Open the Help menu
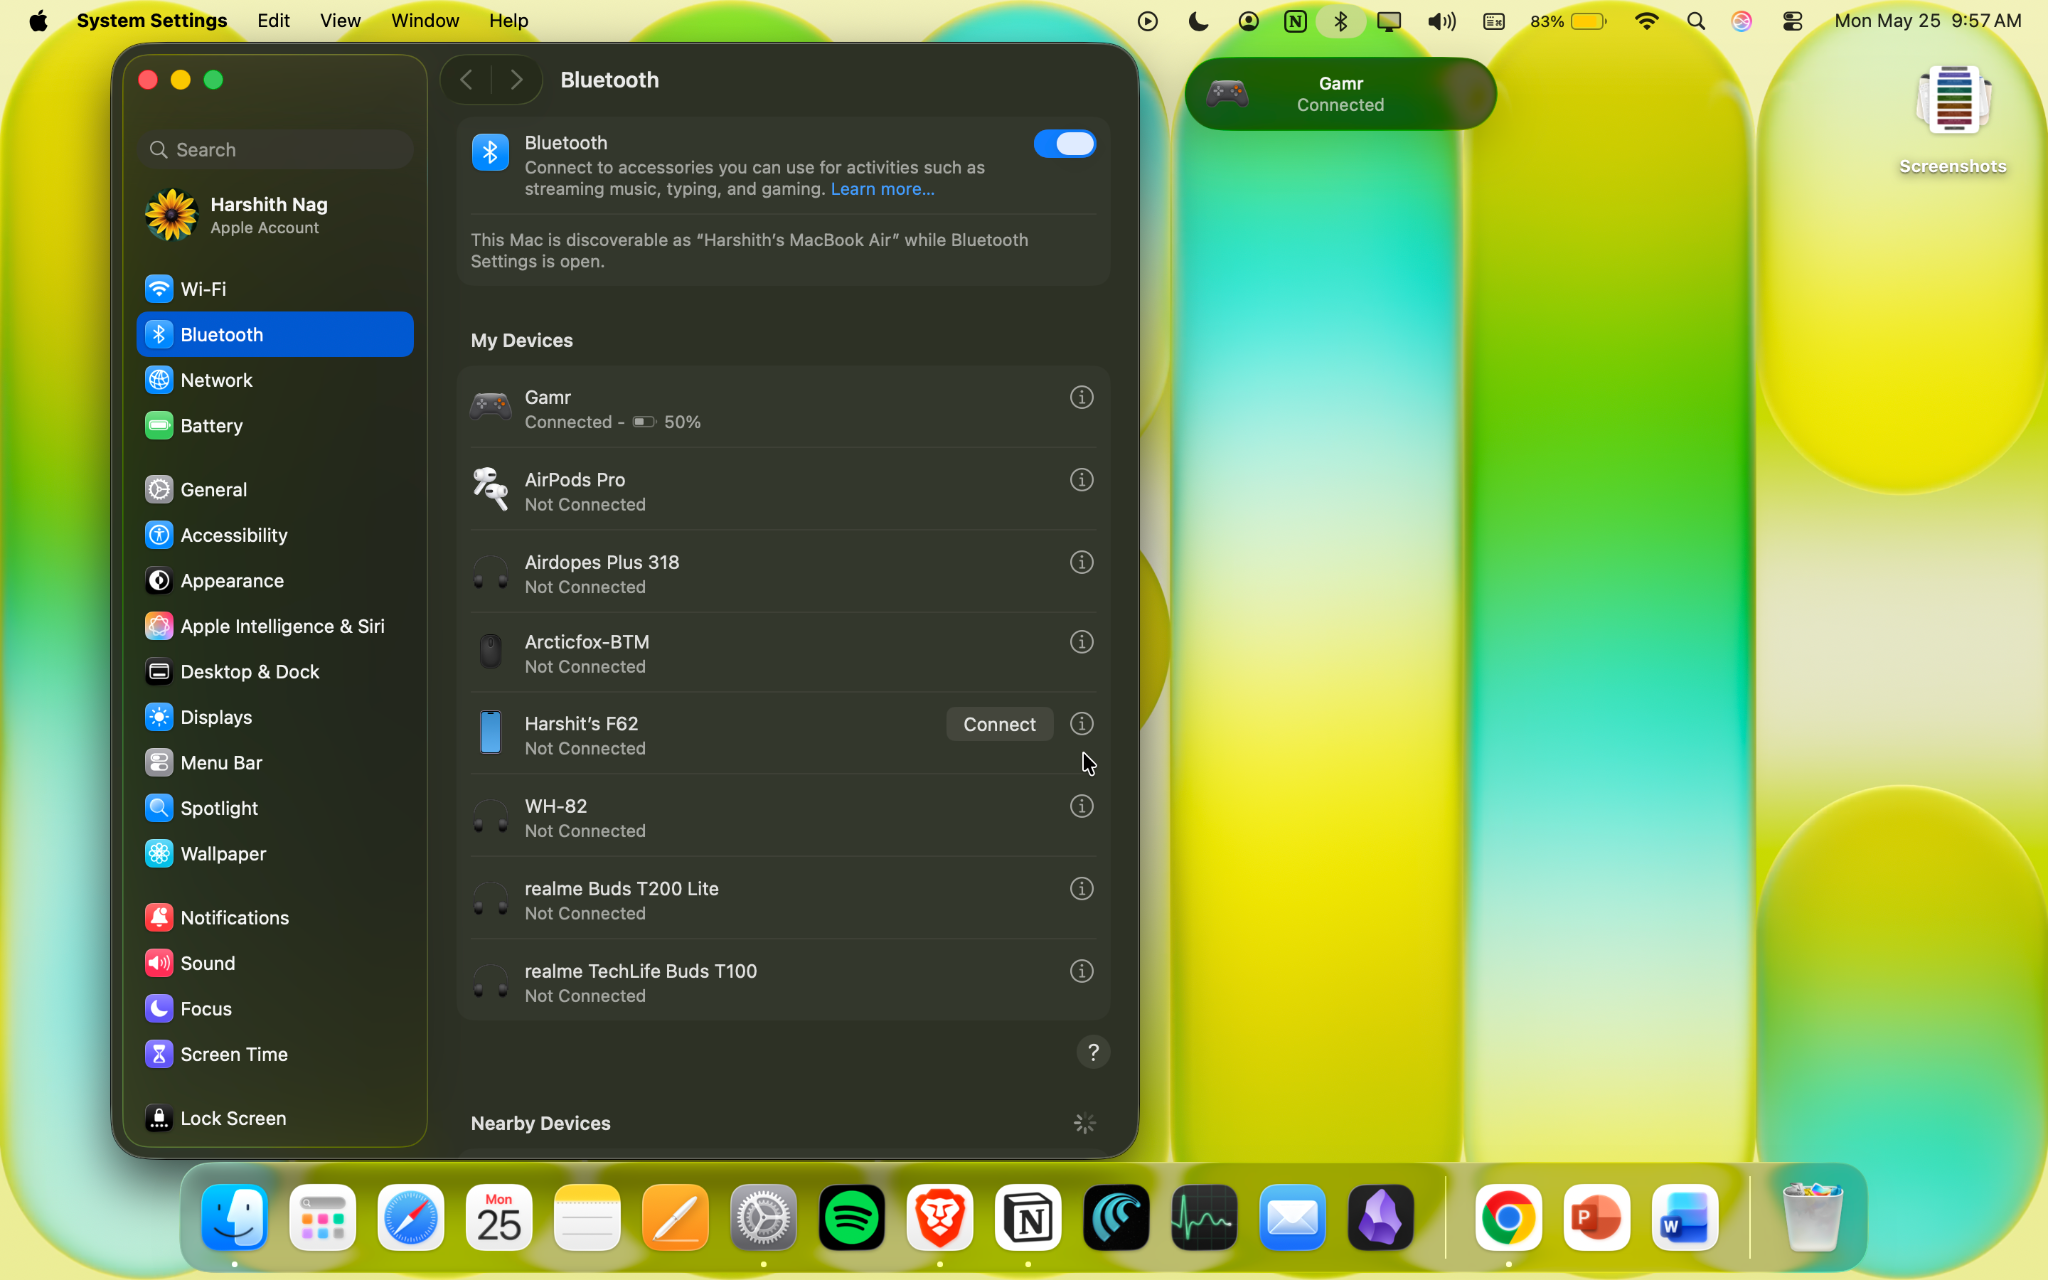The width and height of the screenshot is (2048, 1280). (508, 21)
